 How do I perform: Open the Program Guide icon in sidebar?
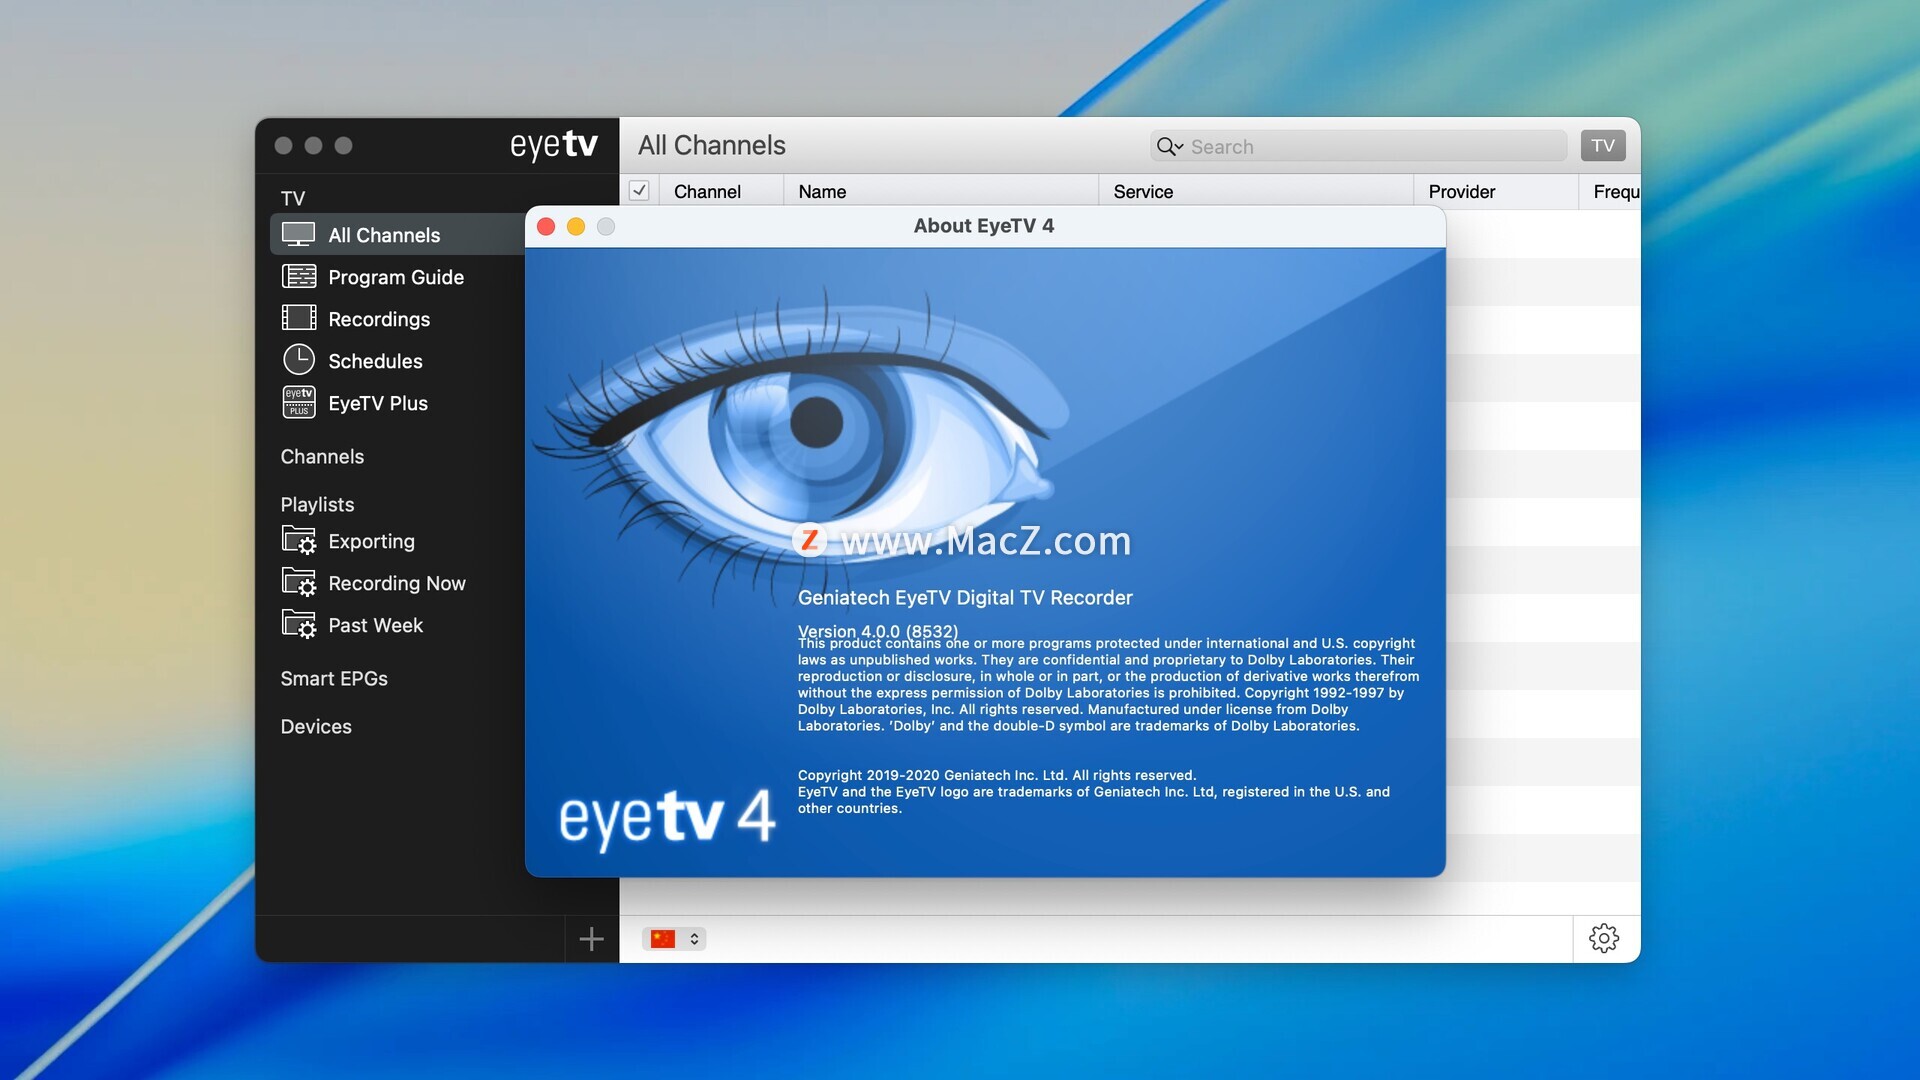click(x=298, y=277)
